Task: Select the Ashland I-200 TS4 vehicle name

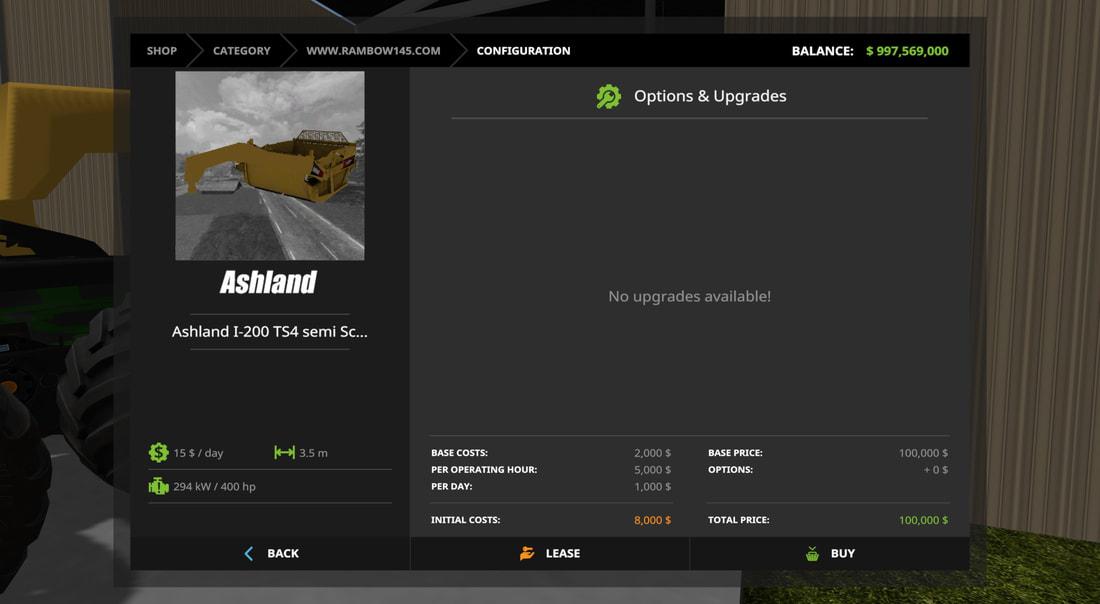Action: (269, 331)
